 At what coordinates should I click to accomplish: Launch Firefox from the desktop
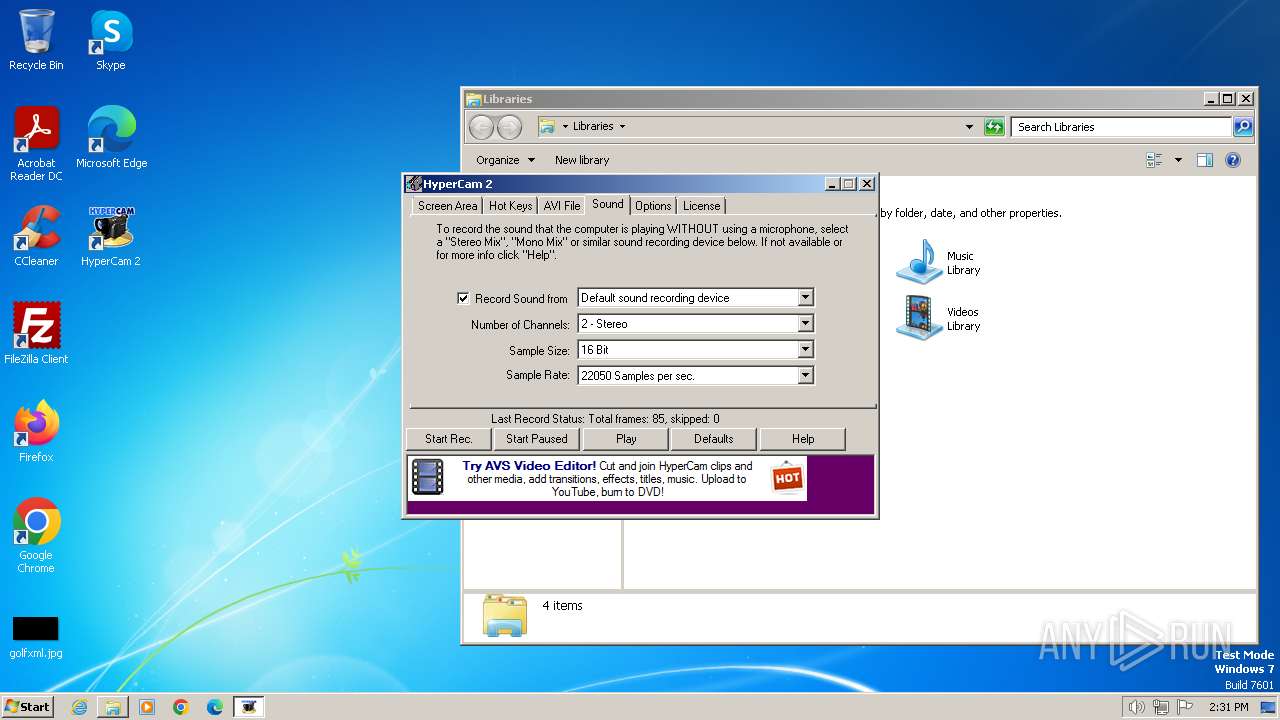coord(36,431)
